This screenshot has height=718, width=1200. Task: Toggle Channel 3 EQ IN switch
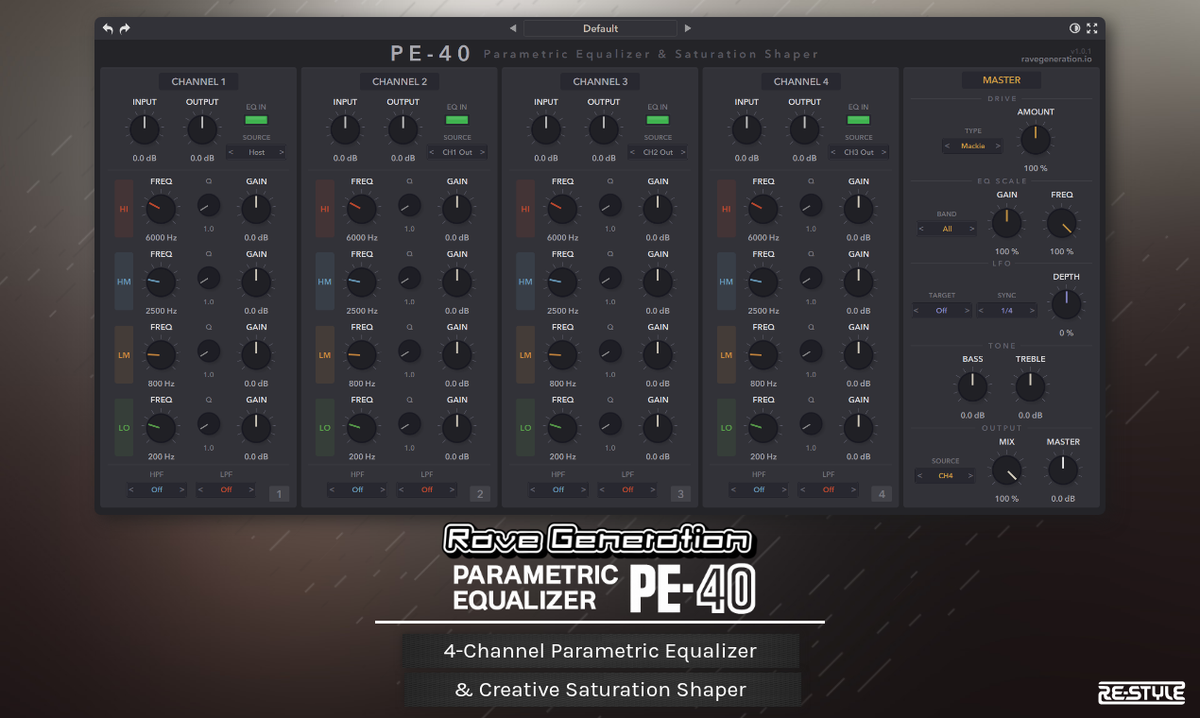[x=658, y=120]
